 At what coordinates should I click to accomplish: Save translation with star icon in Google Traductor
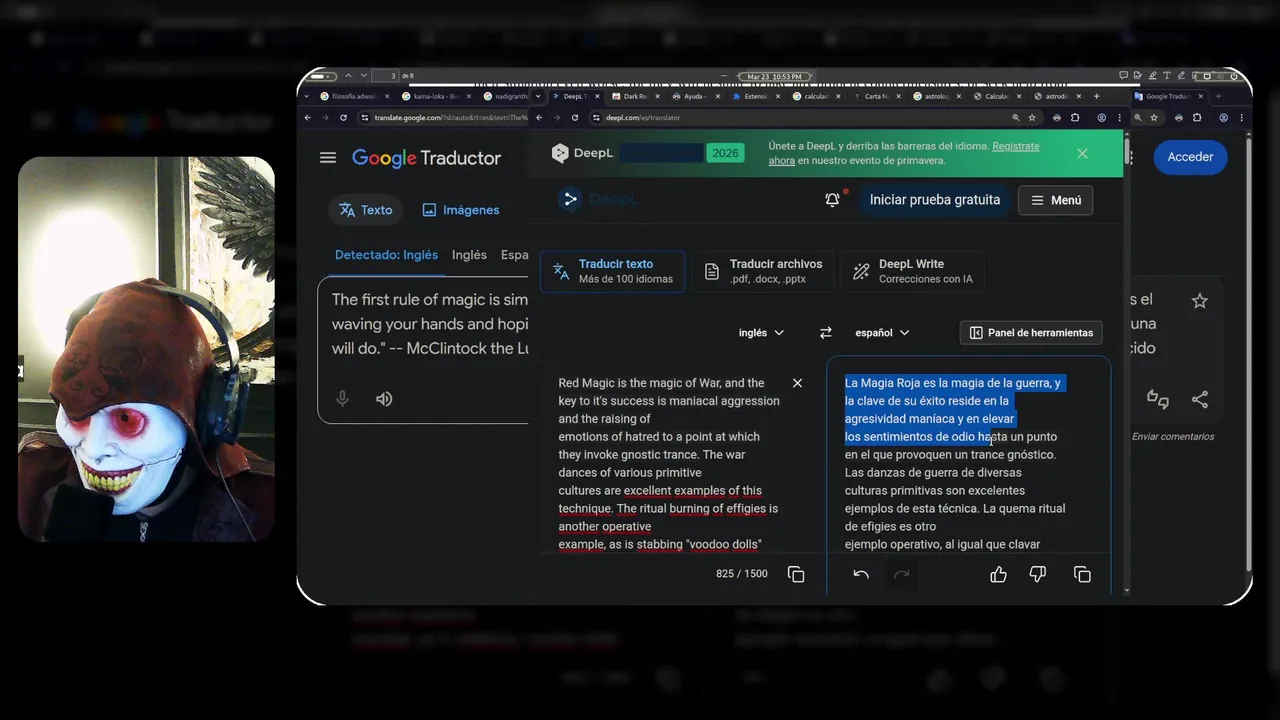pyautogui.click(x=1200, y=301)
